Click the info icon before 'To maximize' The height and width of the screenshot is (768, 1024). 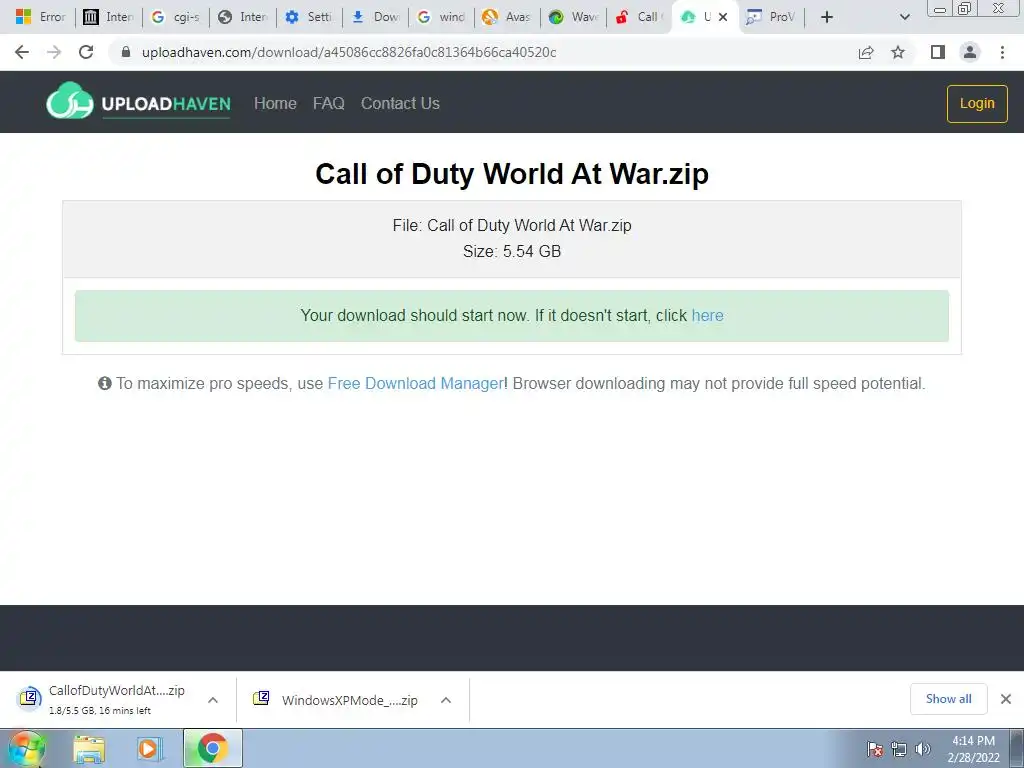coord(104,383)
